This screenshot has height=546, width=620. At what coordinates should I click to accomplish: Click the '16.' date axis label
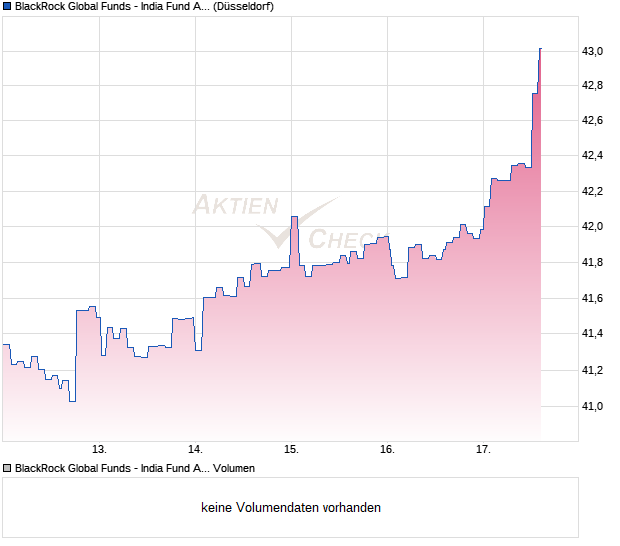point(388,450)
